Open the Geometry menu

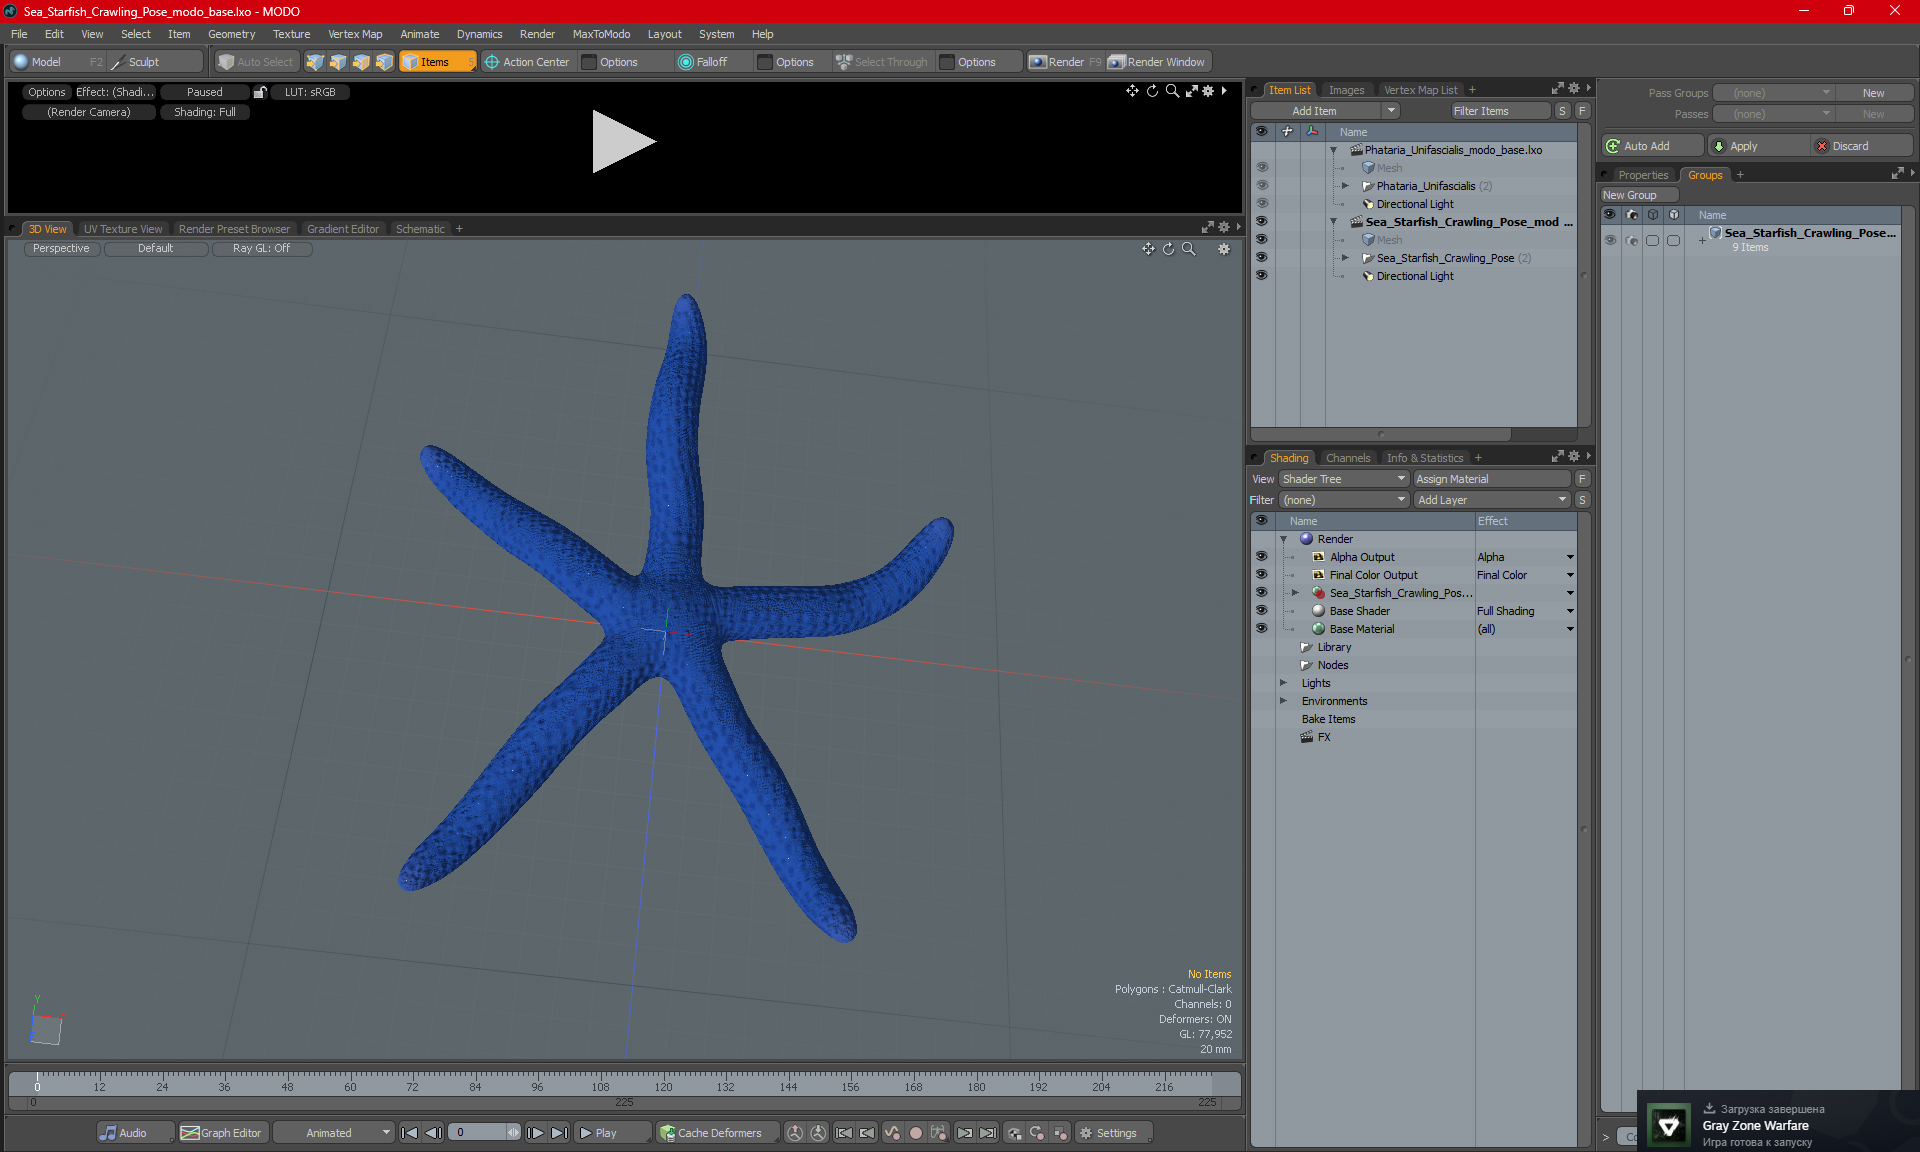231,34
